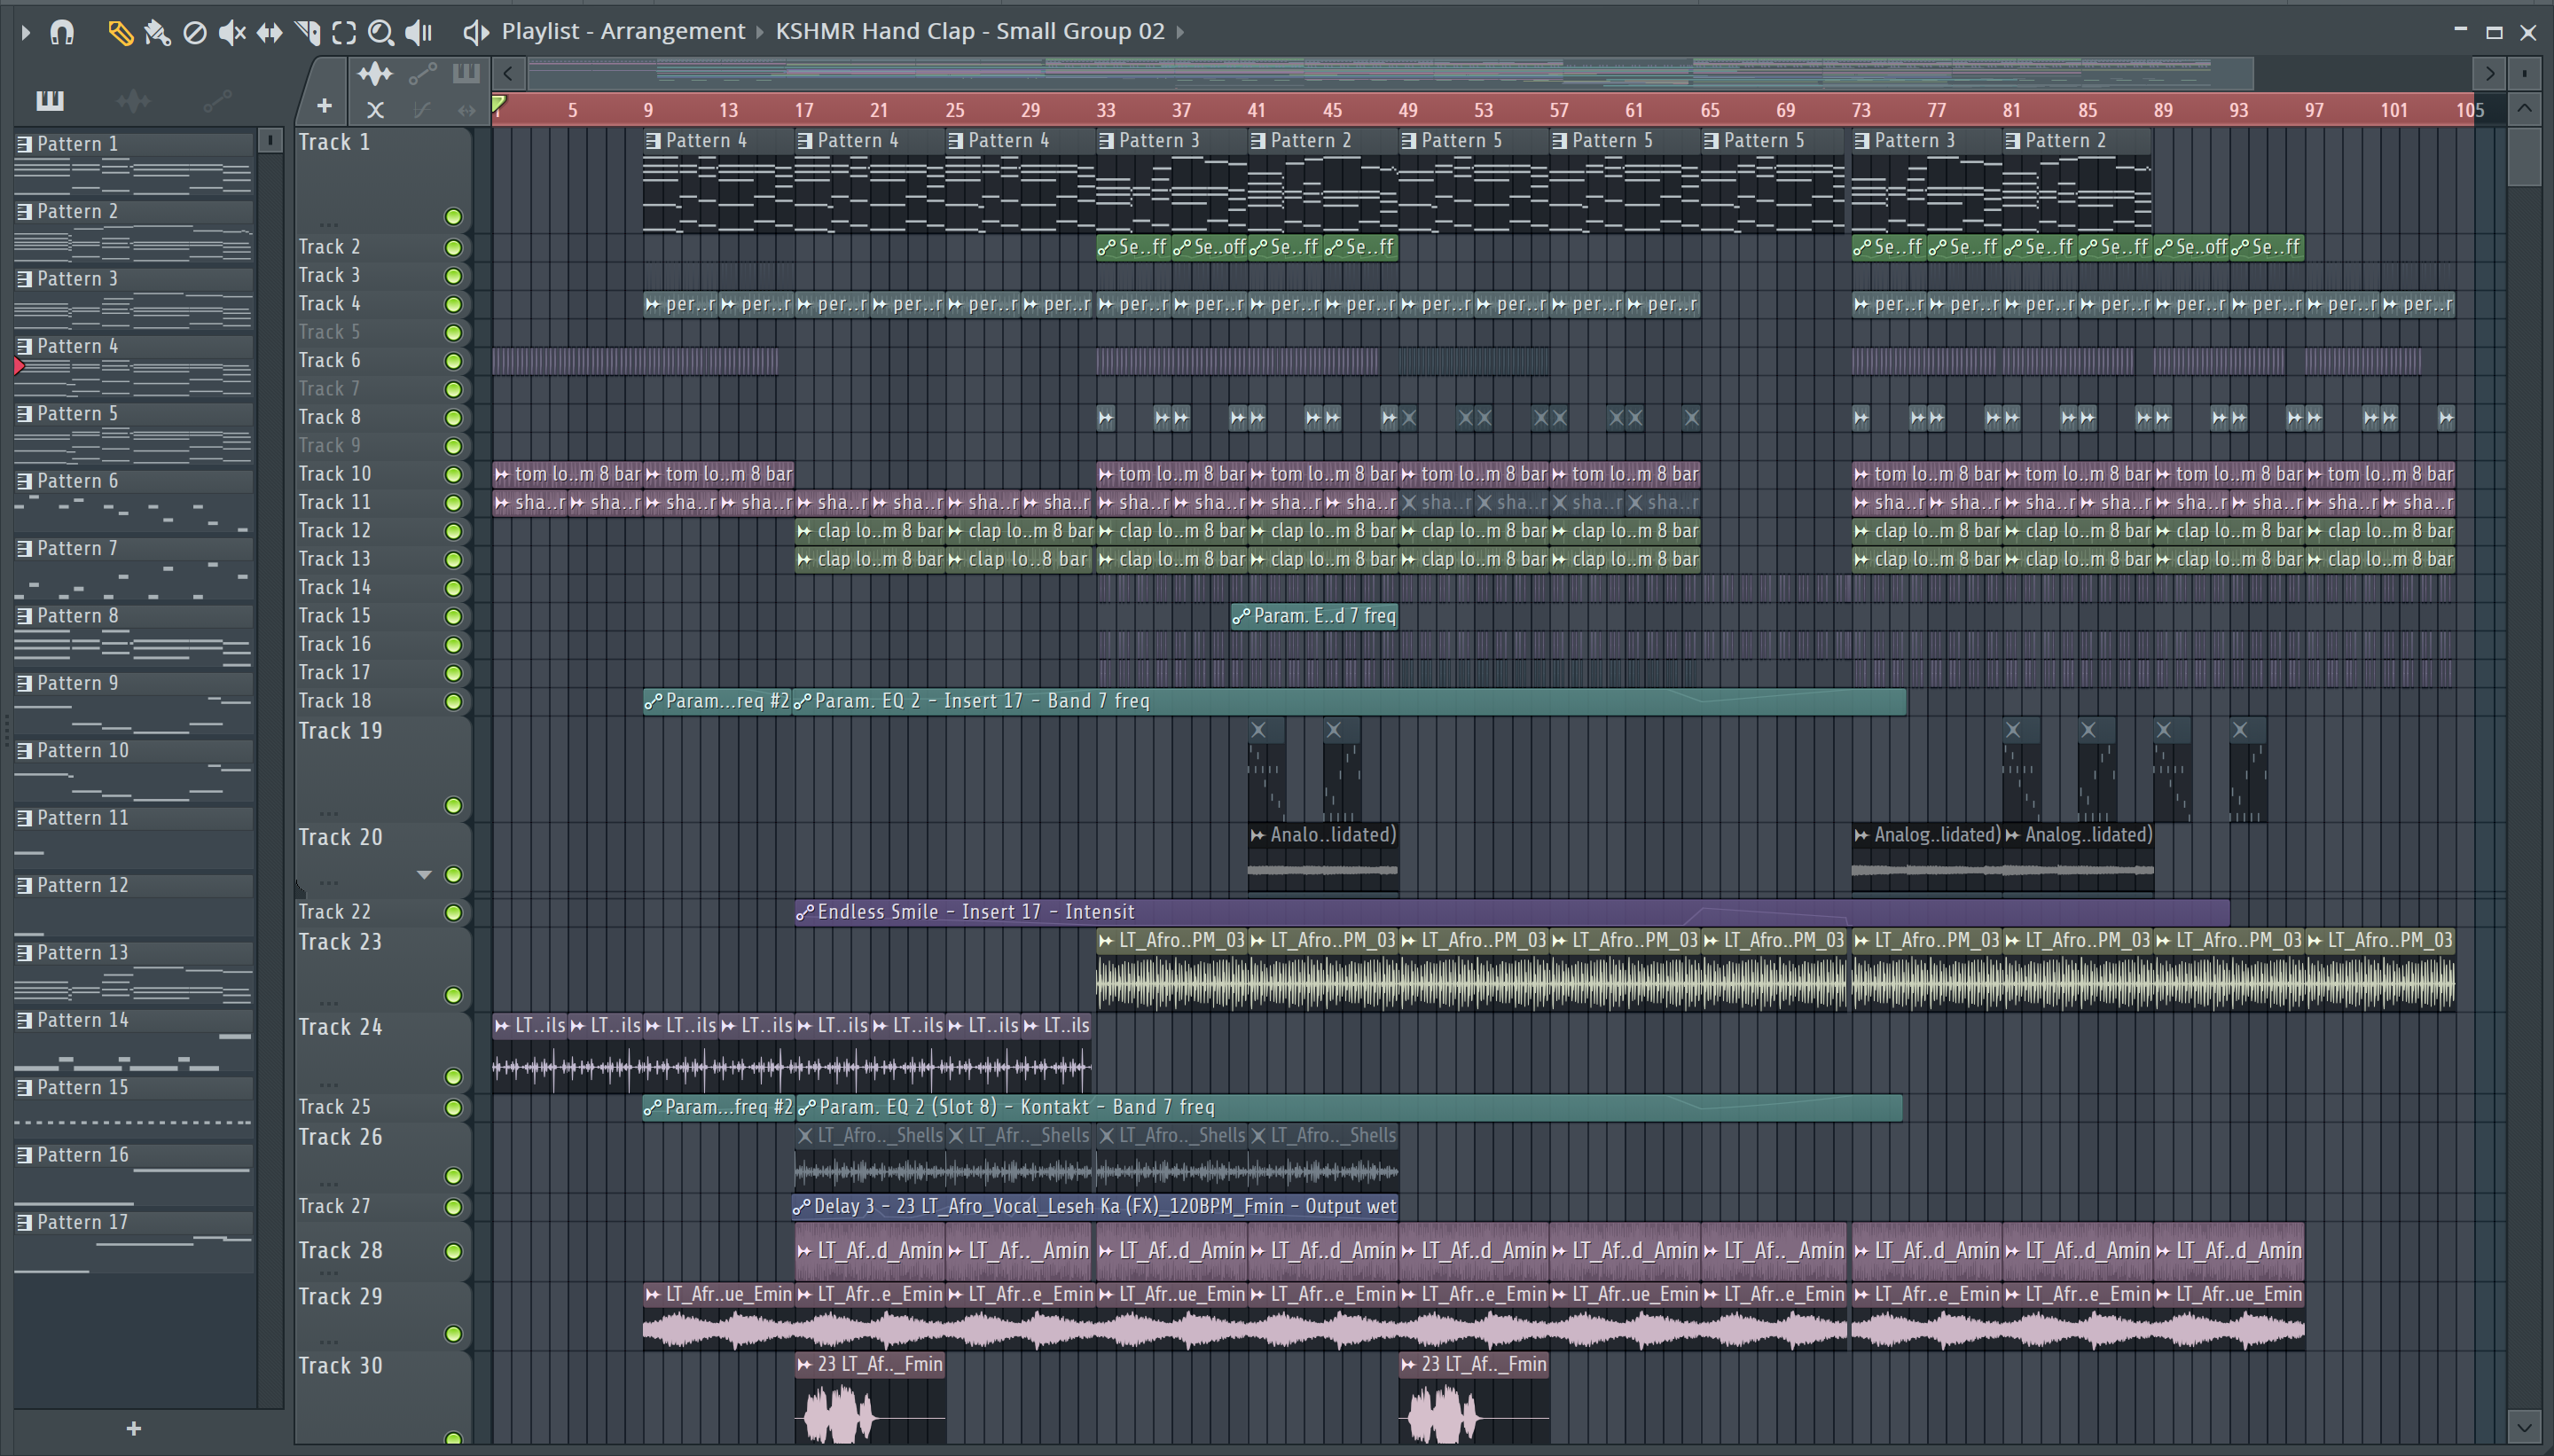Viewport: 2554px width, 1456px height.
Task: Toggle Track 25 mute LED
Action: click(453, 1108)
